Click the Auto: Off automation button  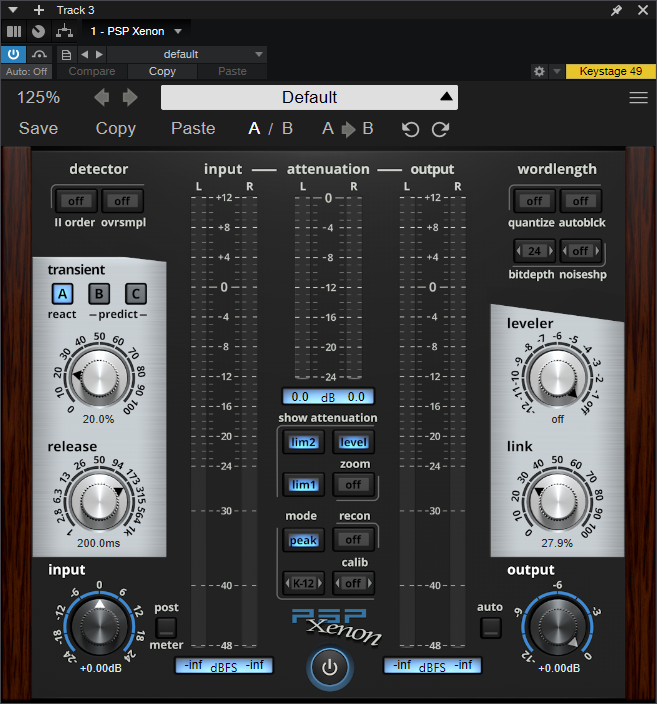coord(26,71)
